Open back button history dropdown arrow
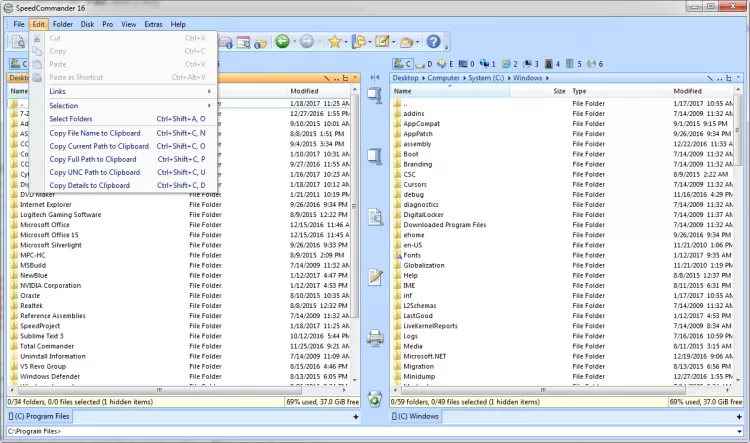The width and height of the screenshot is (750, 443). coord(294,42)
